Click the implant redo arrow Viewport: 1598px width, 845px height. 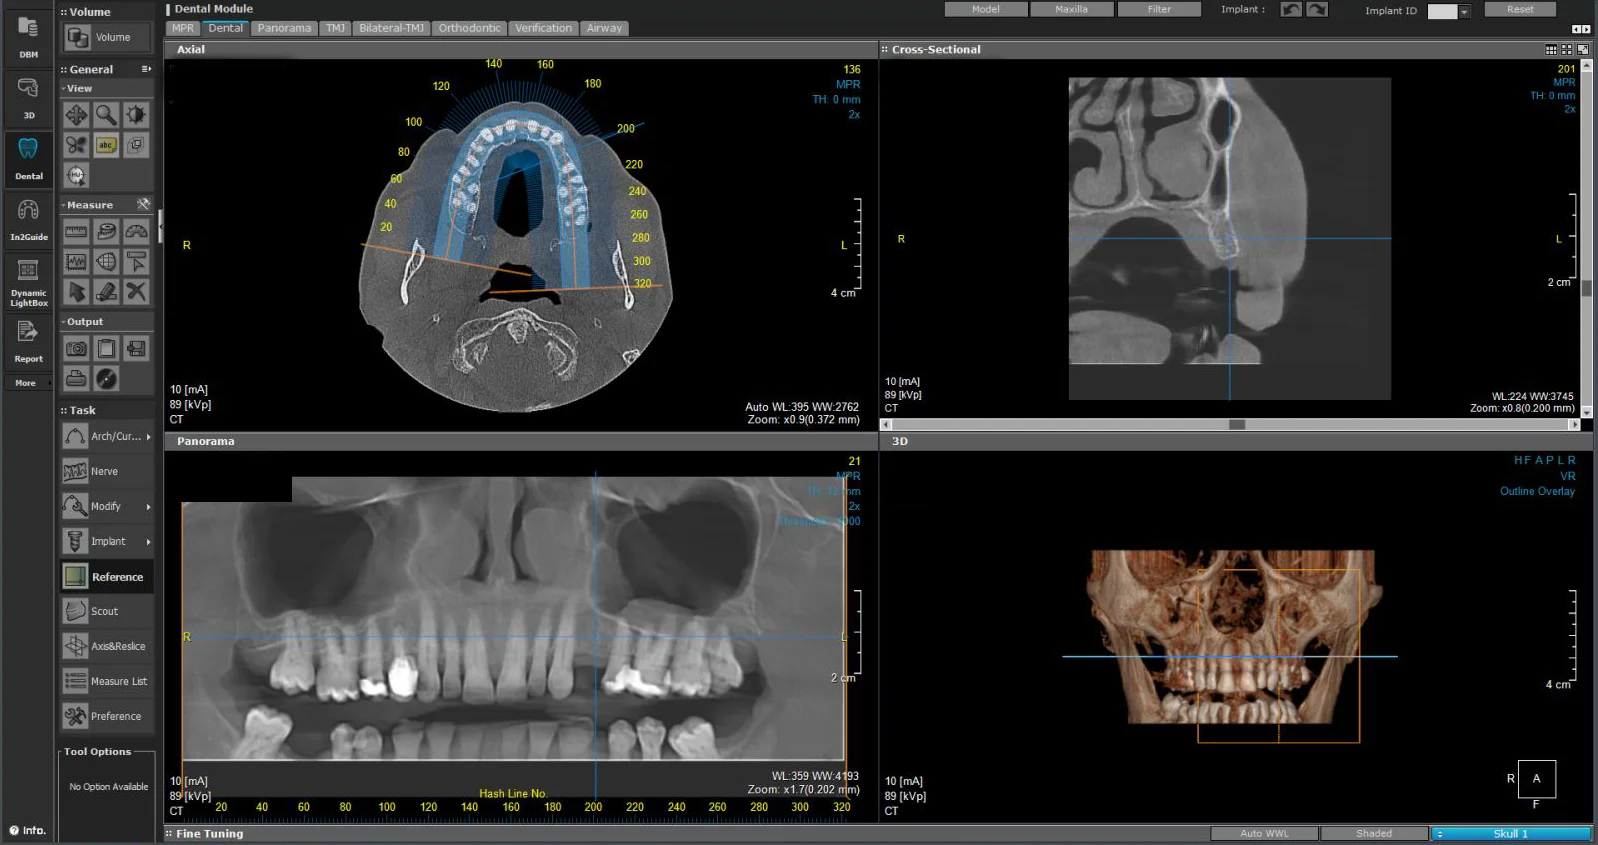pos(1317,10)
